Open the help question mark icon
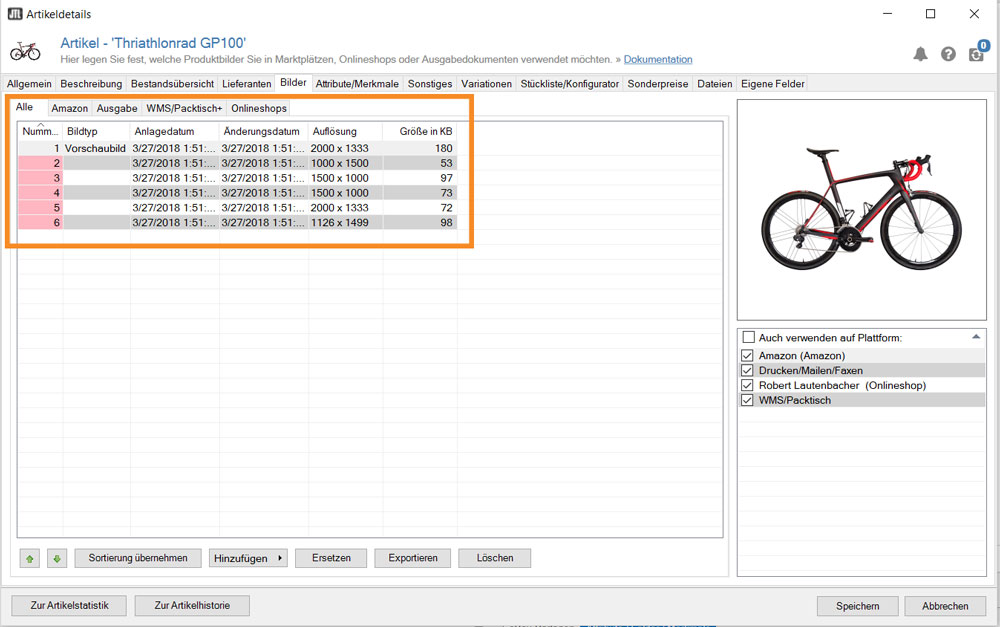Screen dimensions: 1000x627 point(948,54)
